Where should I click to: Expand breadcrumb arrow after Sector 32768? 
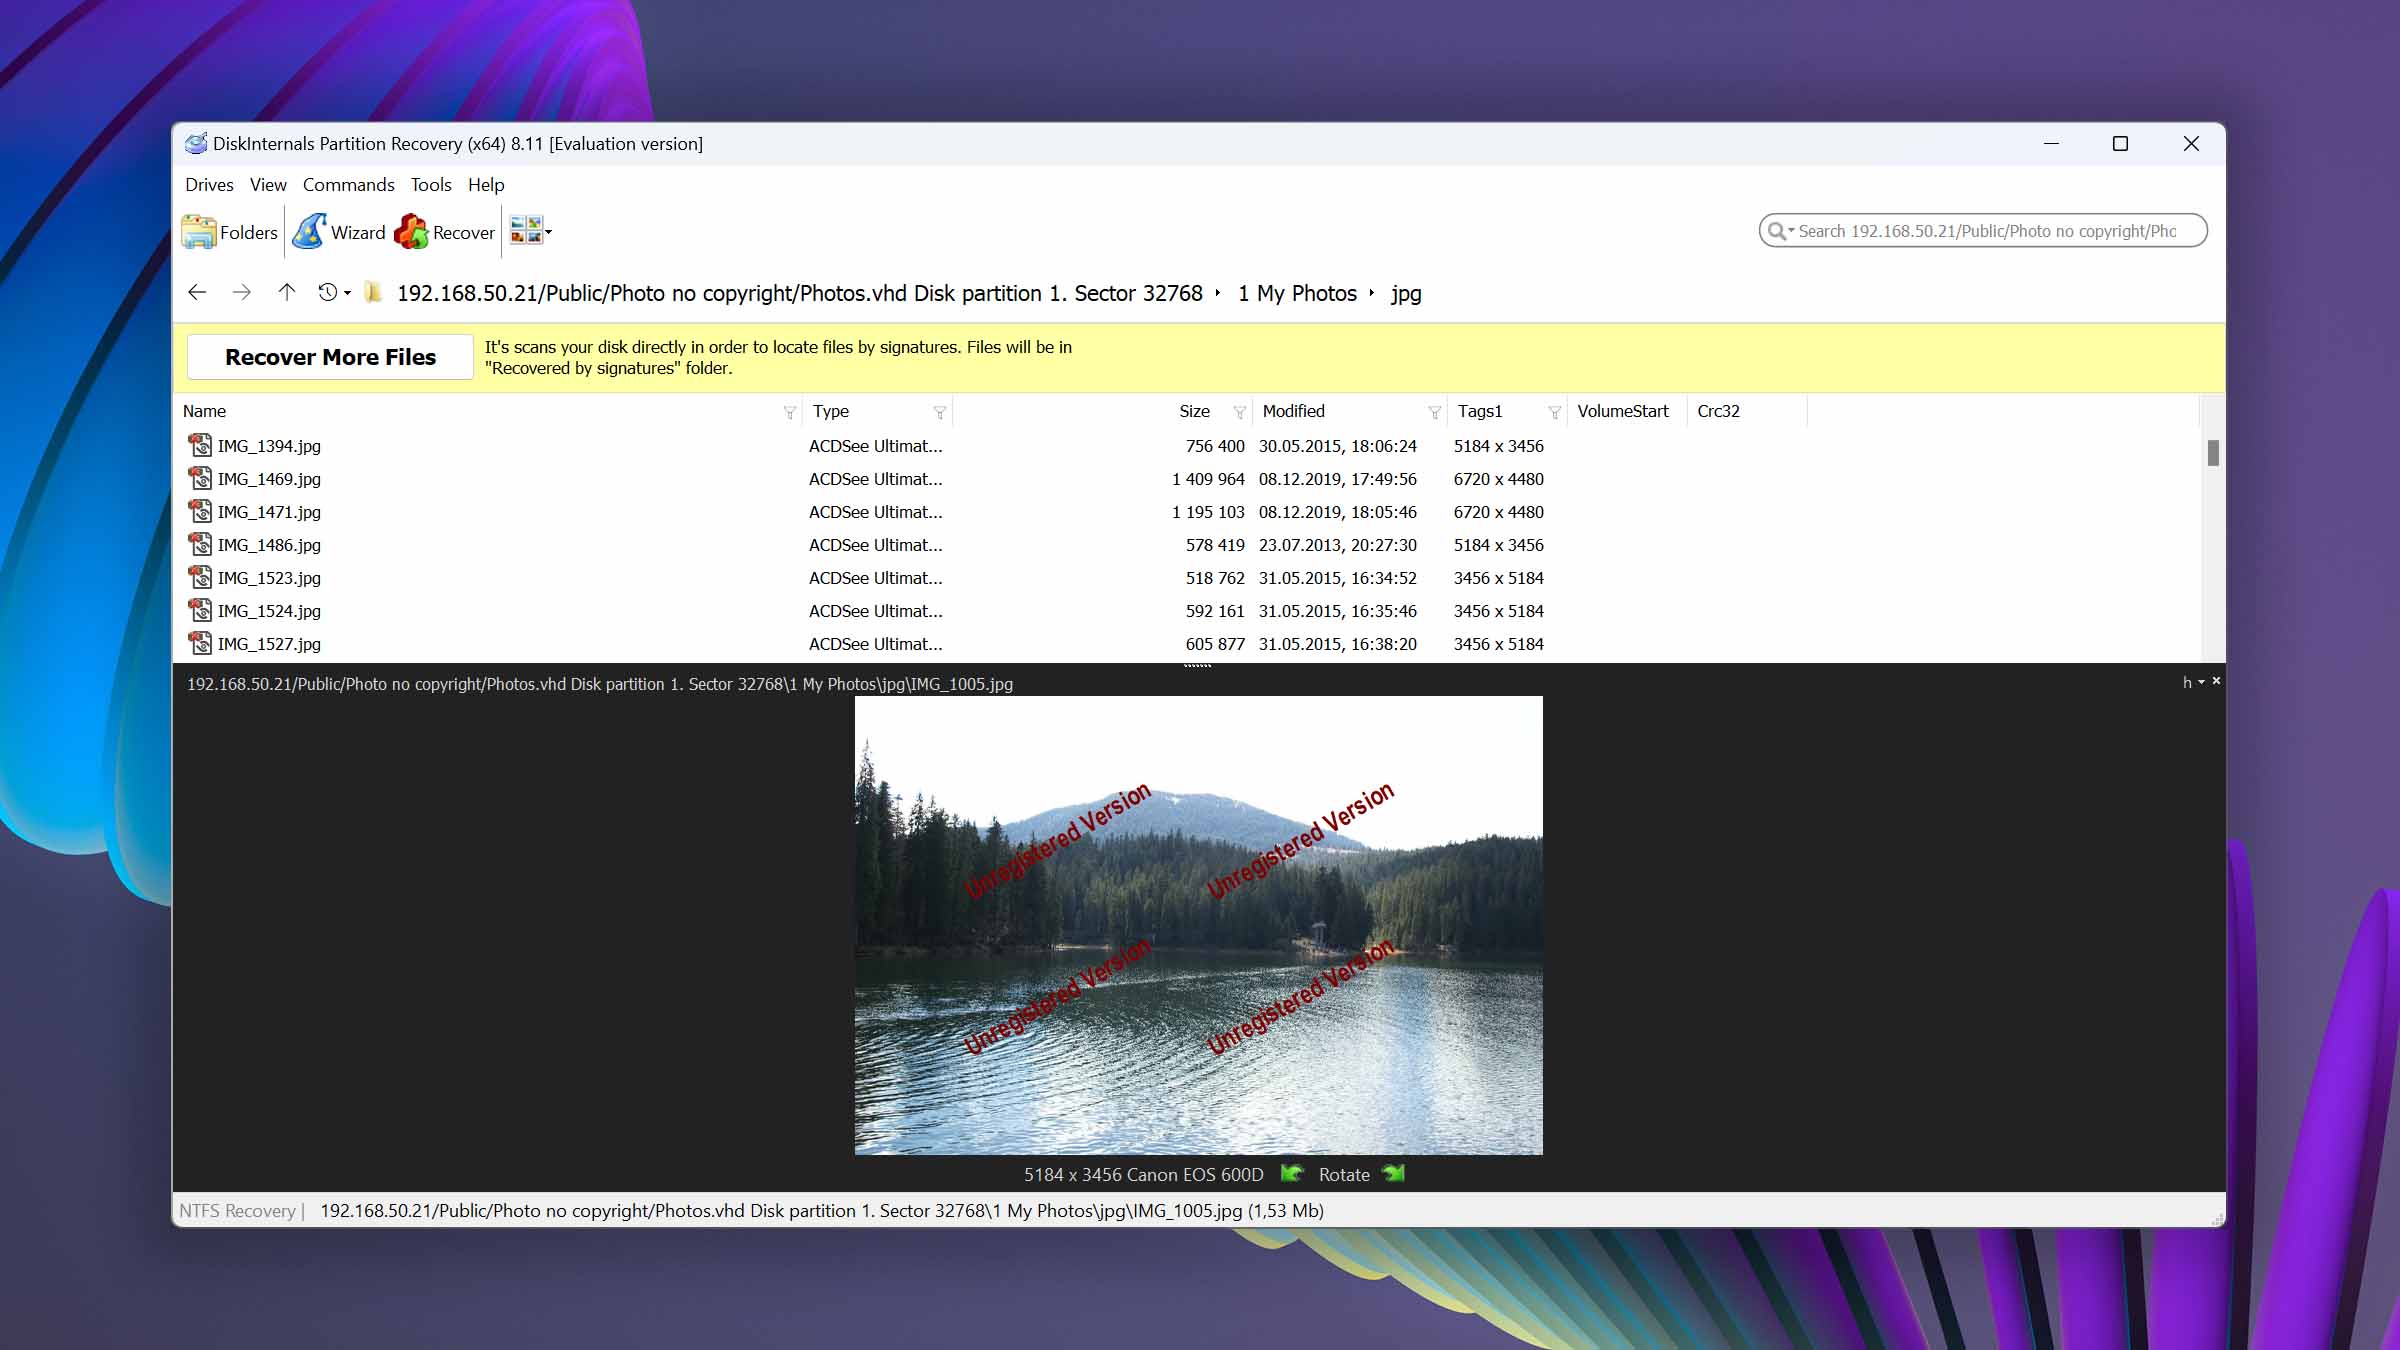tap(1217, 293)
